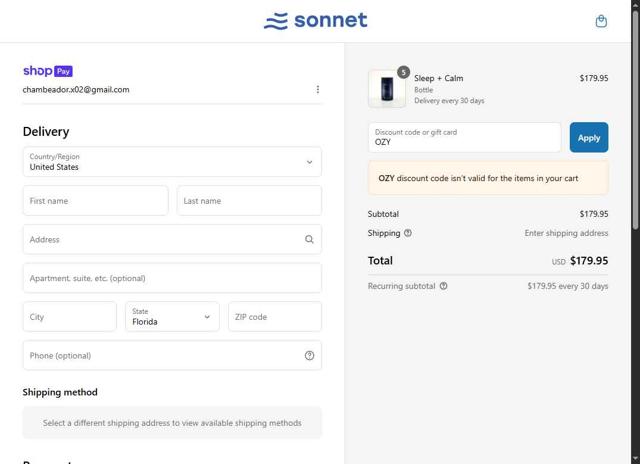Image resolution: width=640 pixels, height=464 pixels.
Task: Click the shipping methods unavailable notice
Action: click(172, 423)
